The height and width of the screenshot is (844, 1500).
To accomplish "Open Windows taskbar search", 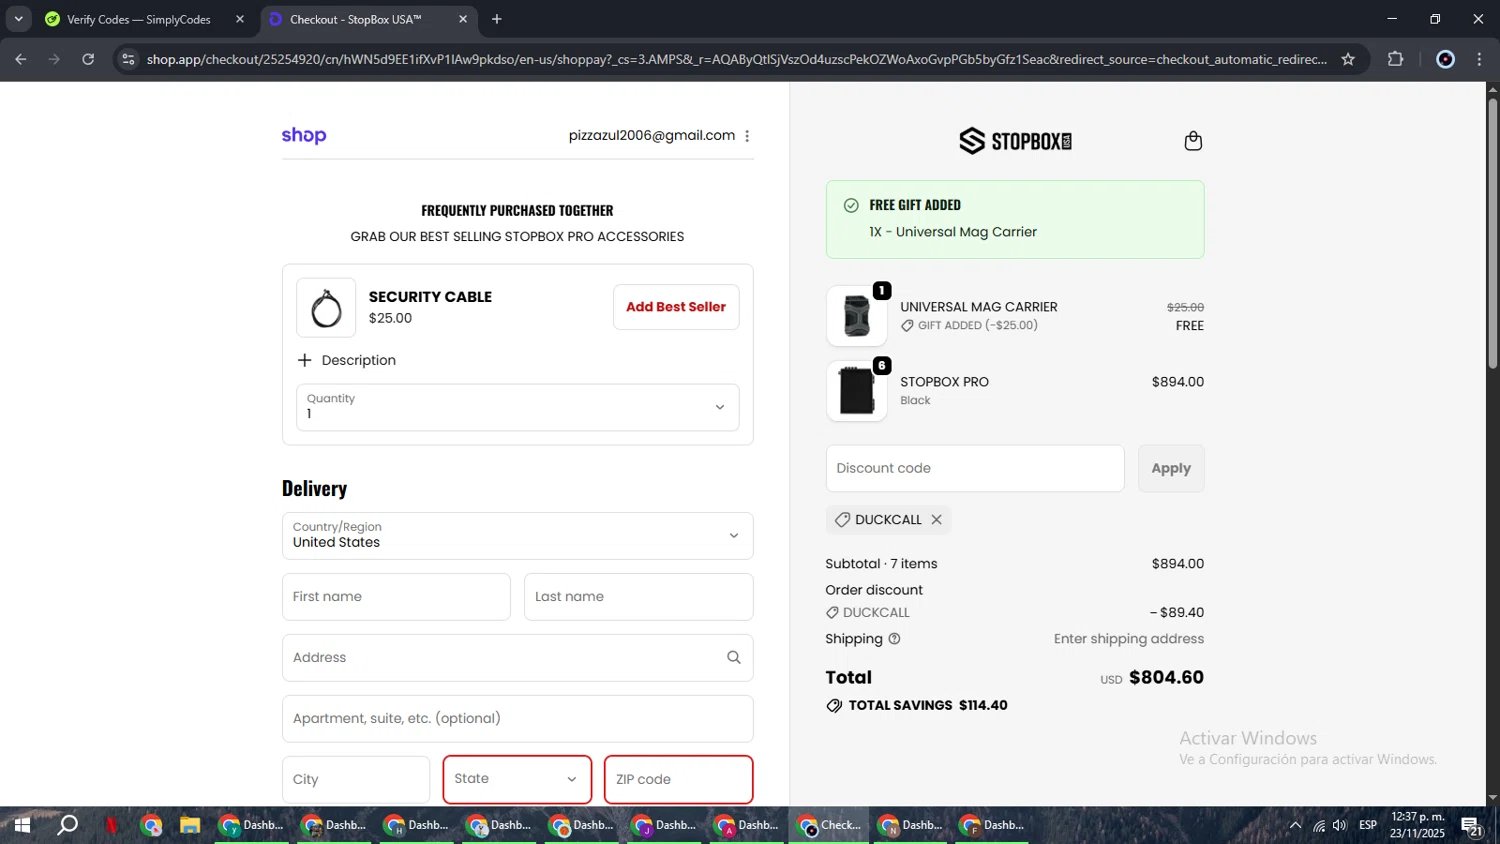I will pos(67,826).
